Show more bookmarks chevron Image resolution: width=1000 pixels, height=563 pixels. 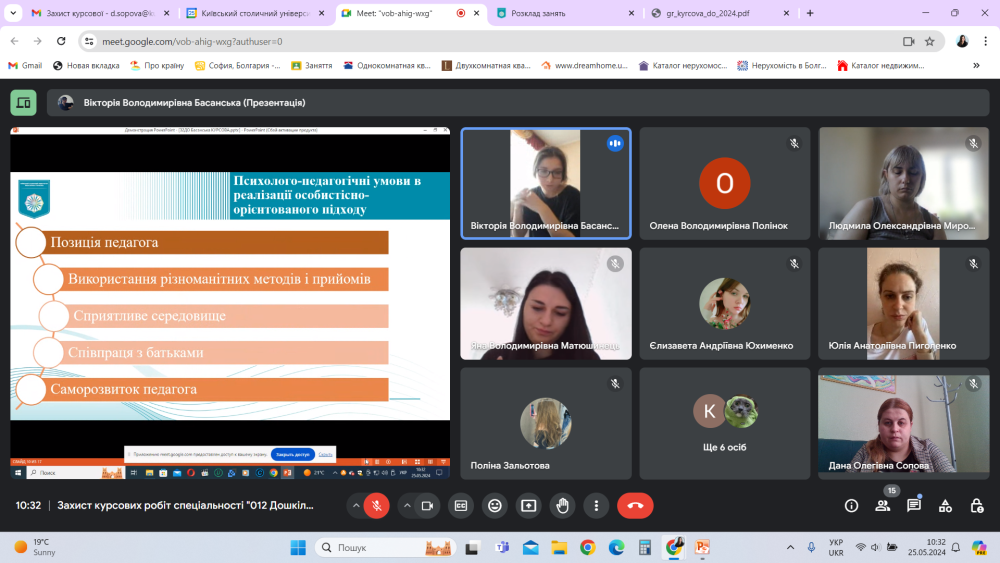point(976,66)
